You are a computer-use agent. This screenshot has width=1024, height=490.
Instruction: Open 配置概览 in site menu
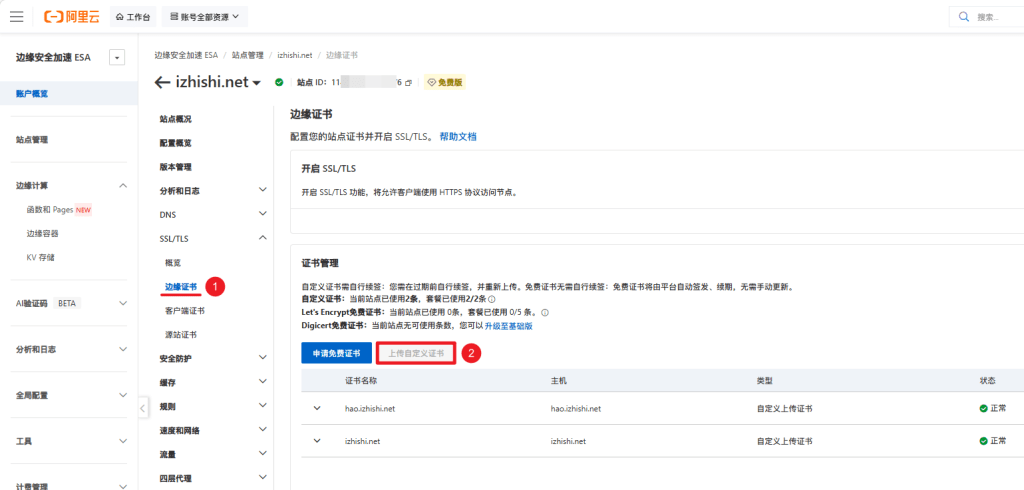point(176,143)
